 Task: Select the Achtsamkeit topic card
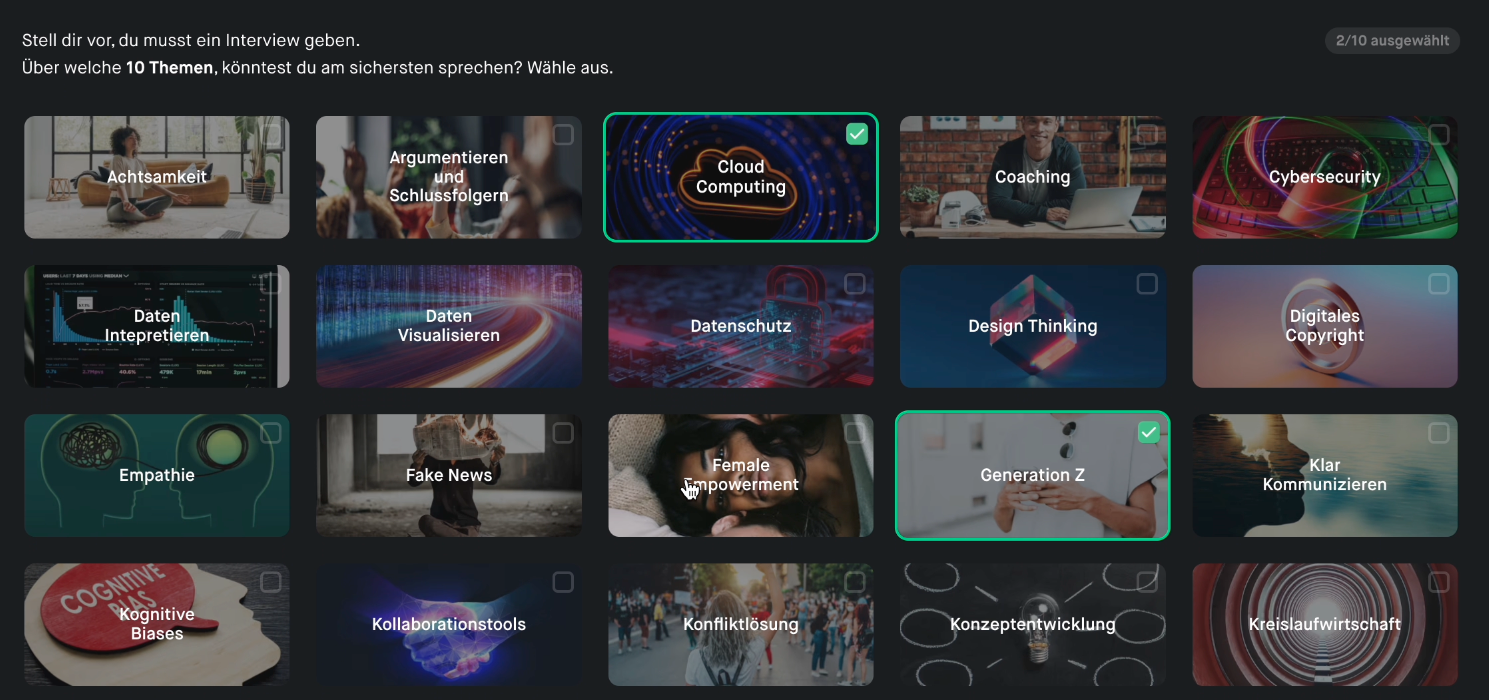tap(157, 177)
